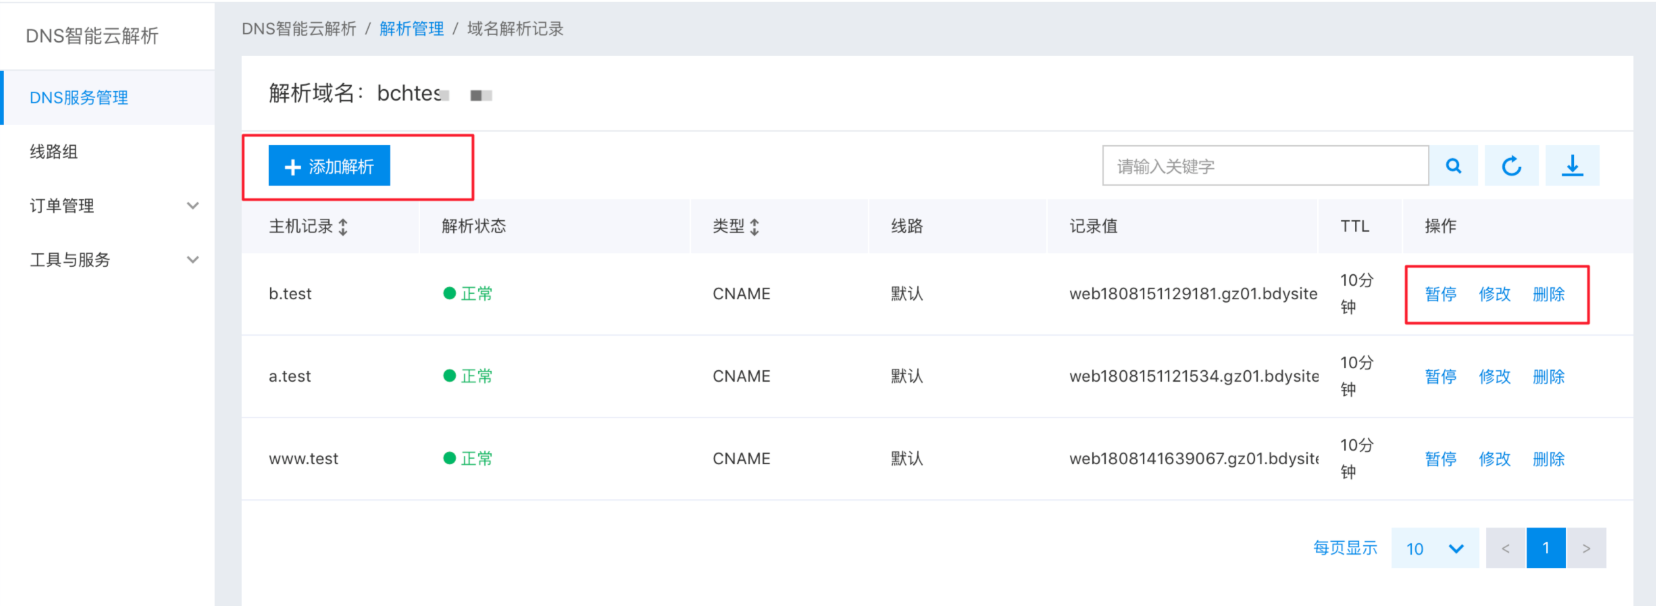Go to previous page arrow
The image size is (1656, 606).
tap(1506, 548)
